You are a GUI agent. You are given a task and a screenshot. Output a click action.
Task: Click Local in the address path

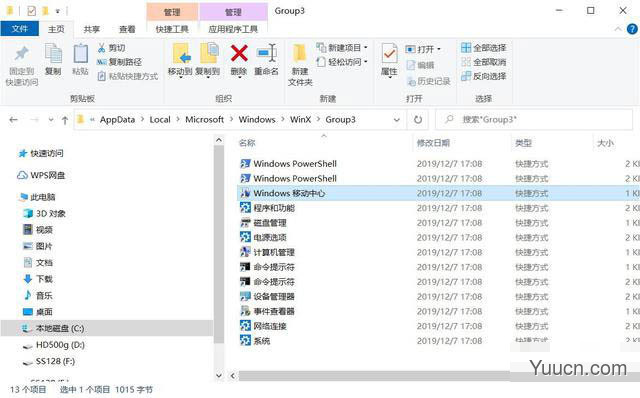pos(160,120)
